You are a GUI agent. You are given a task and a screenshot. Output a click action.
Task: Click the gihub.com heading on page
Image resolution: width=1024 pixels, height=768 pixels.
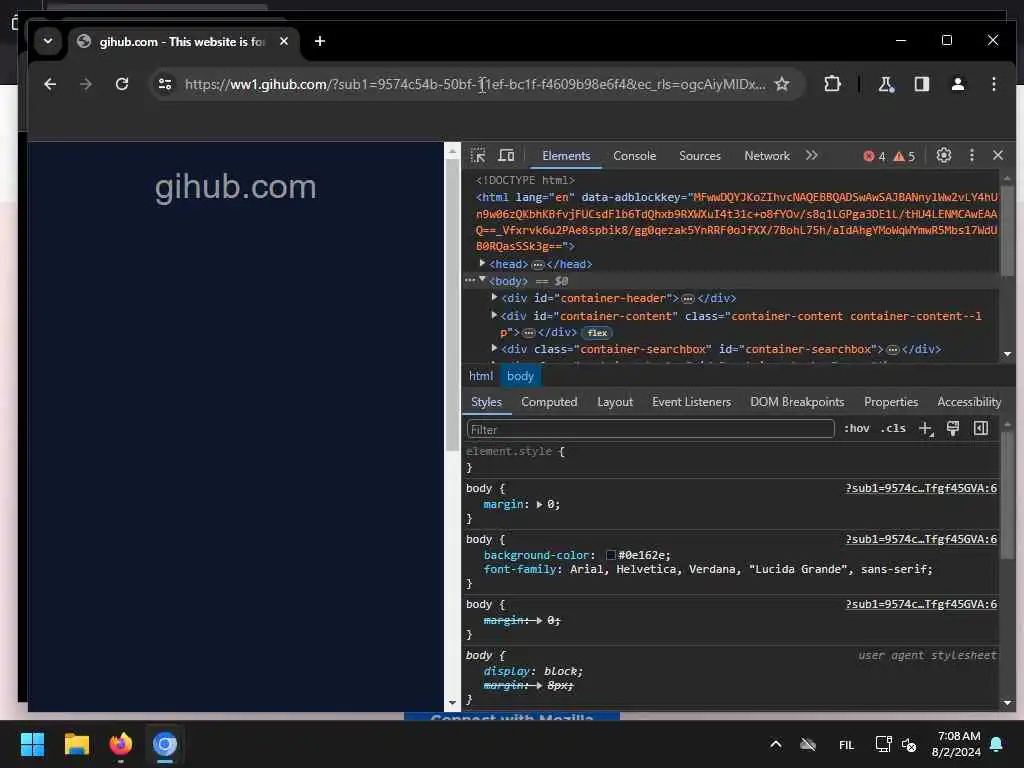click(x=235, y=187)
